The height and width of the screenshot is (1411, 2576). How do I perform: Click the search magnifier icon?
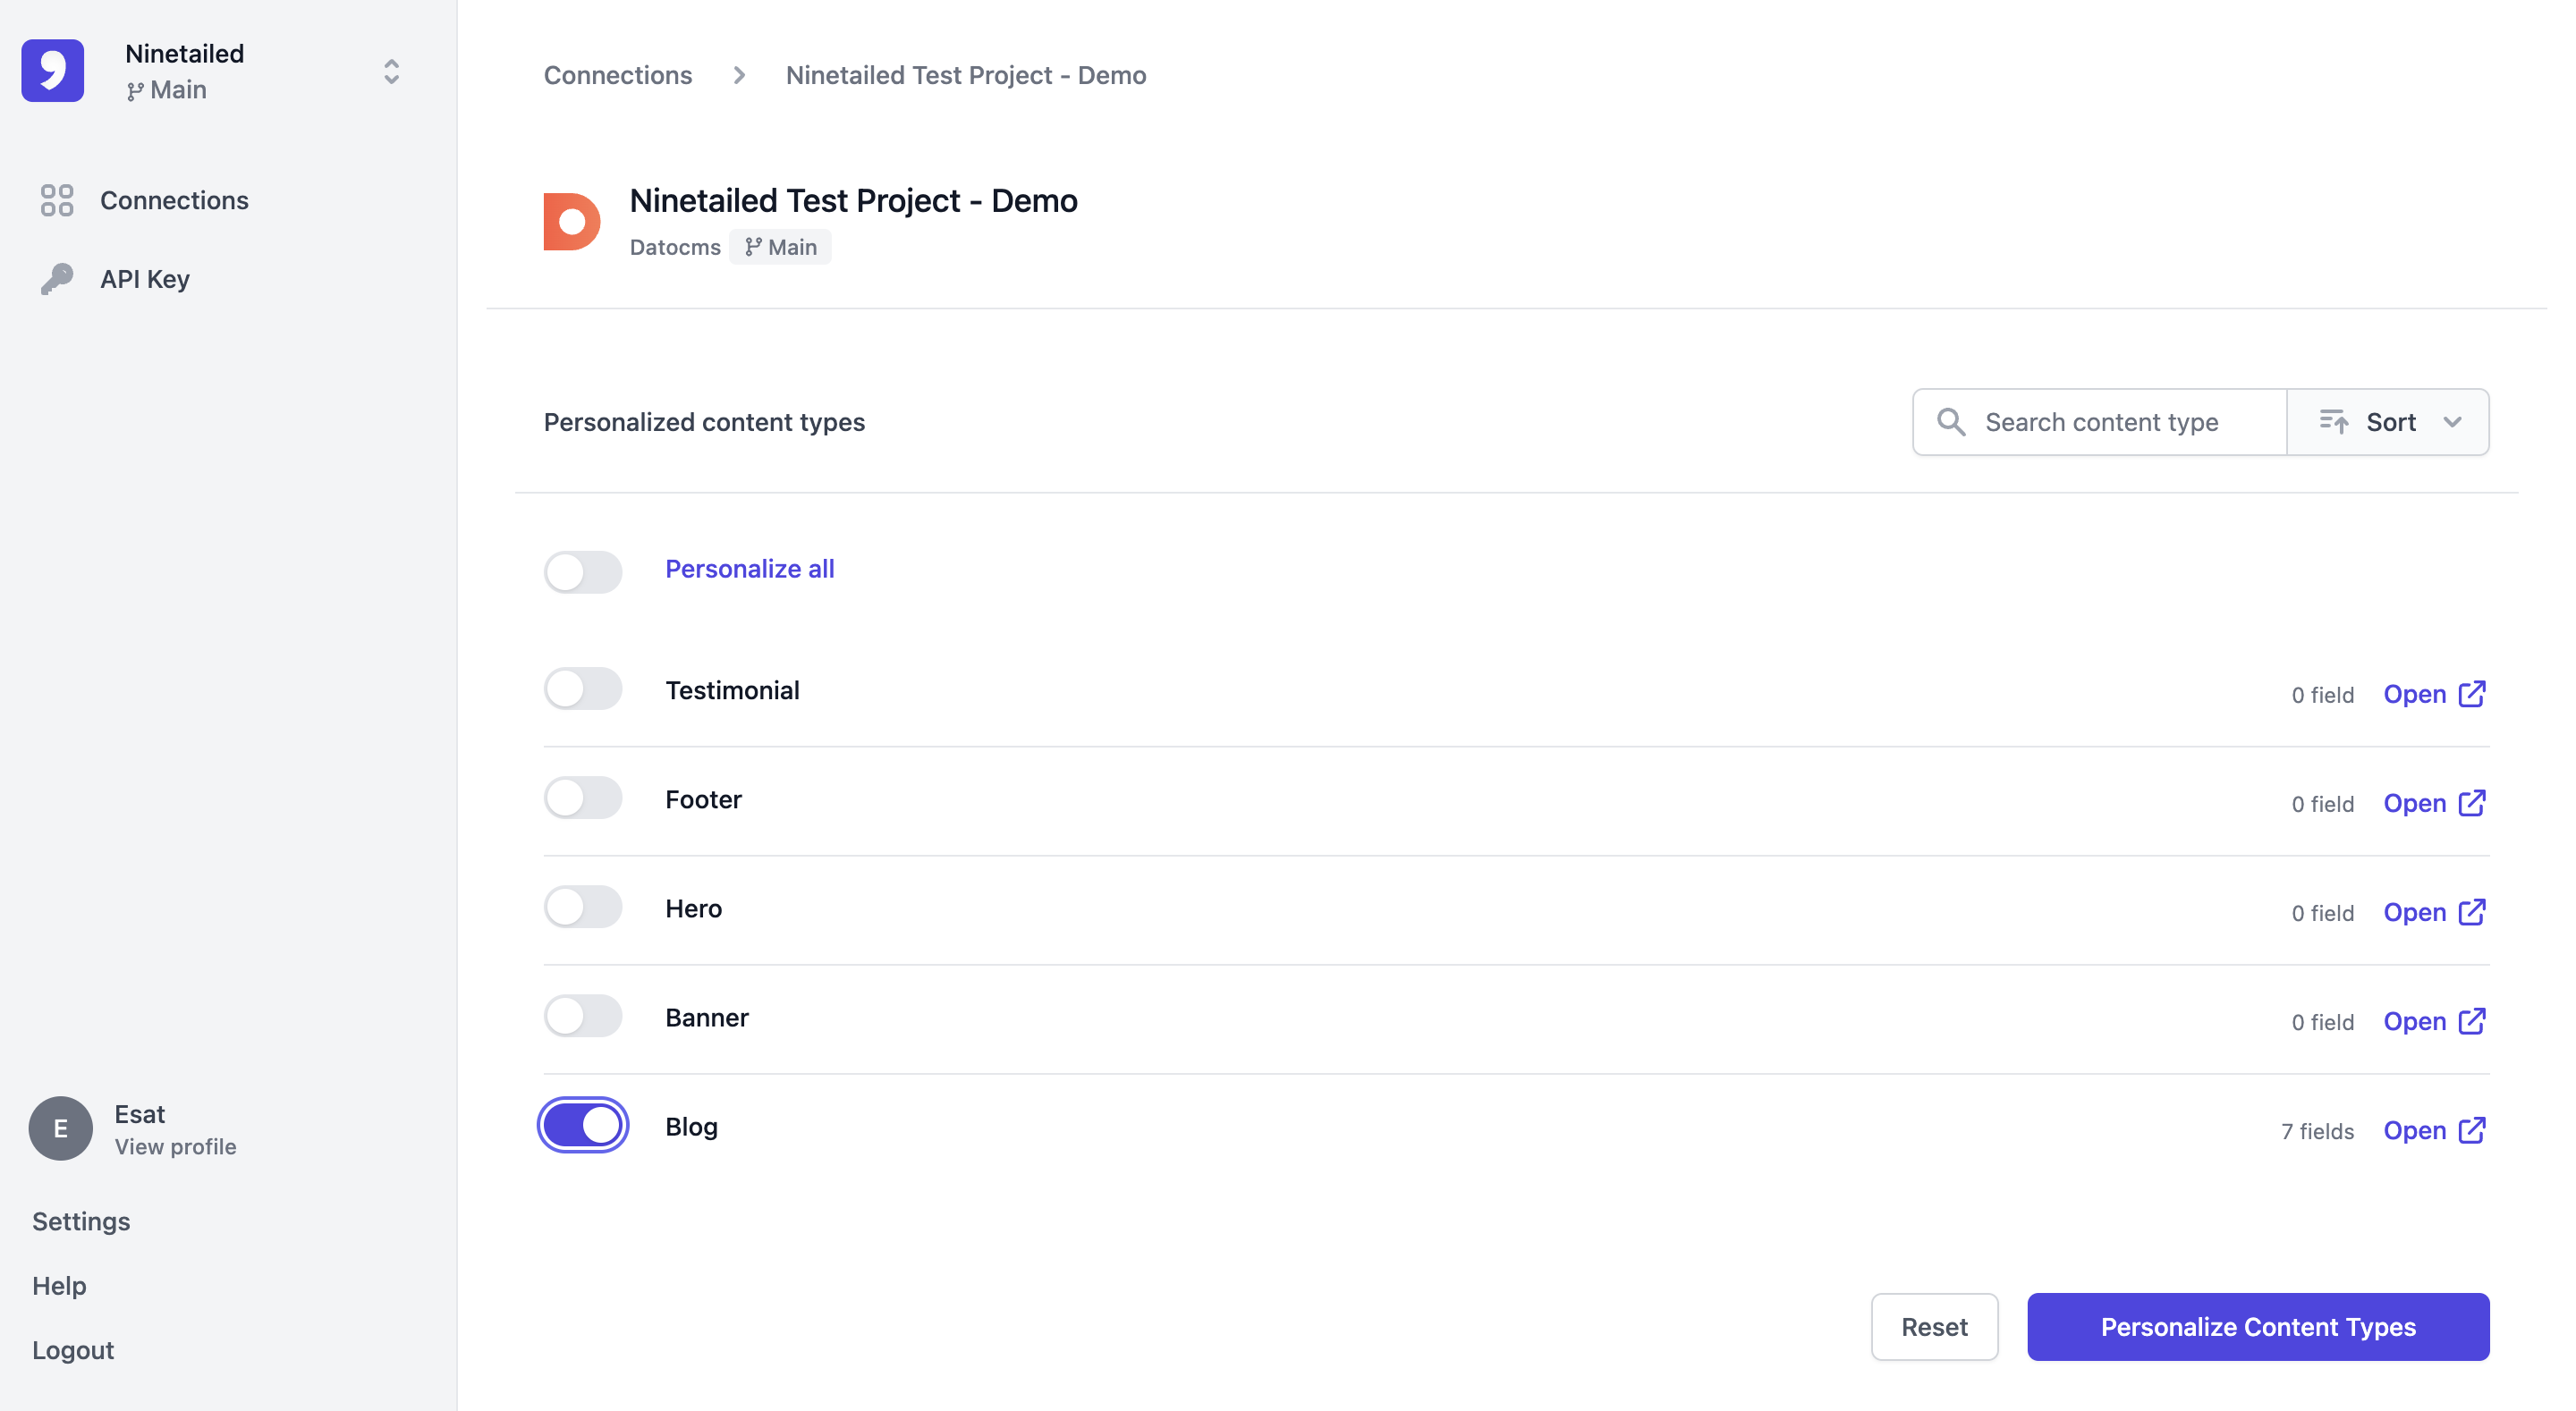pyautogui.click(x=1951, y=422)
